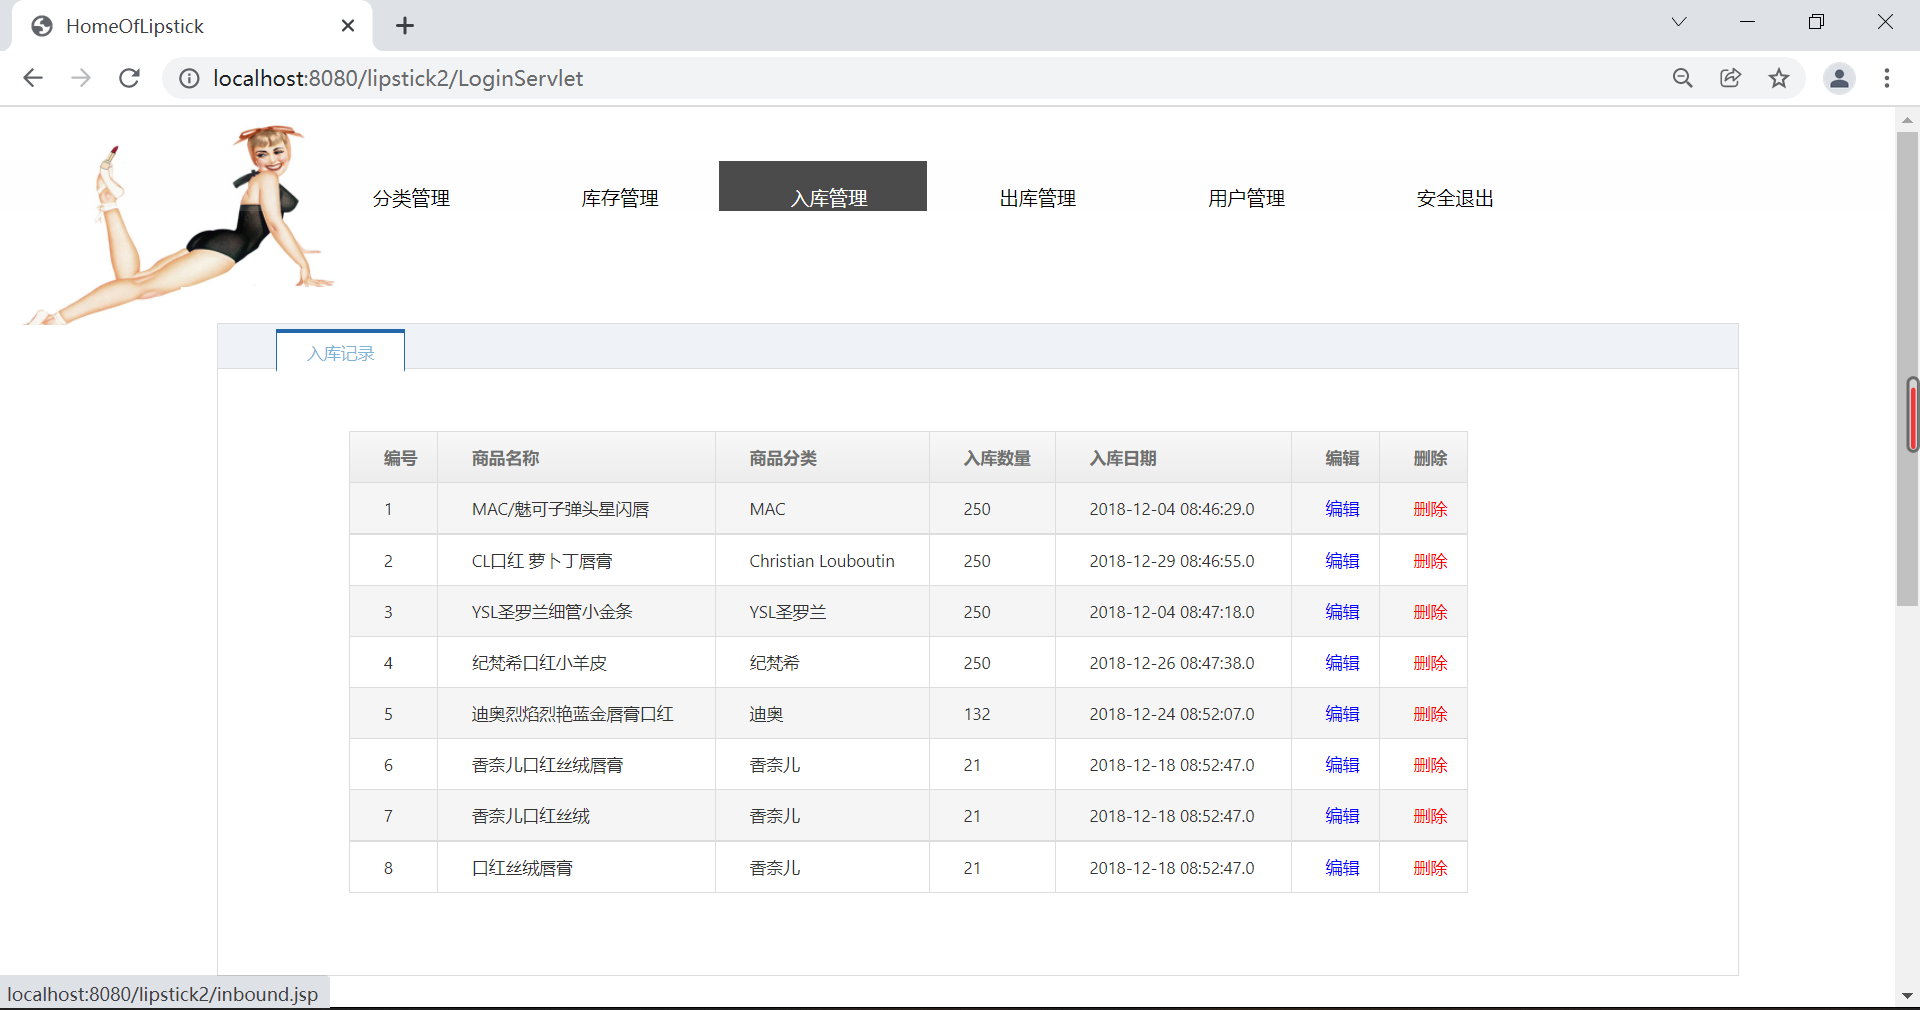Screen dimensions: 1920x1010
Task: Open the browser profile avatar
Action: [1839, 78]
